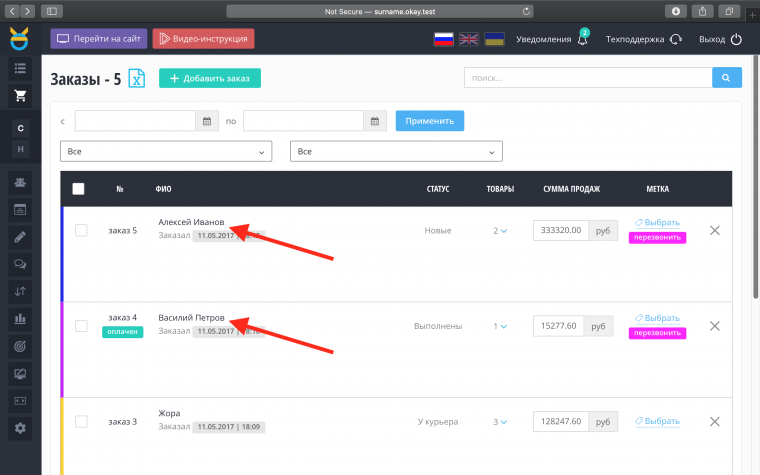Click Выход to log out
Screen dimensions: 760x475
tap(720, 40)
